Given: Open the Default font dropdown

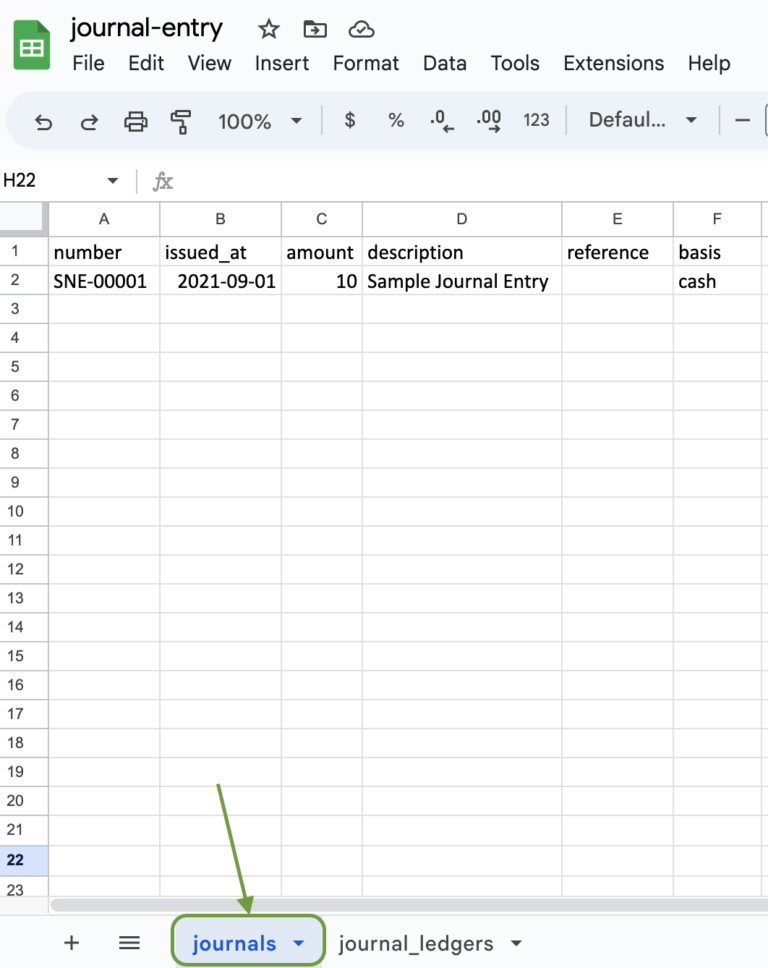Looking at the screenshot, I should coord(642,120).
